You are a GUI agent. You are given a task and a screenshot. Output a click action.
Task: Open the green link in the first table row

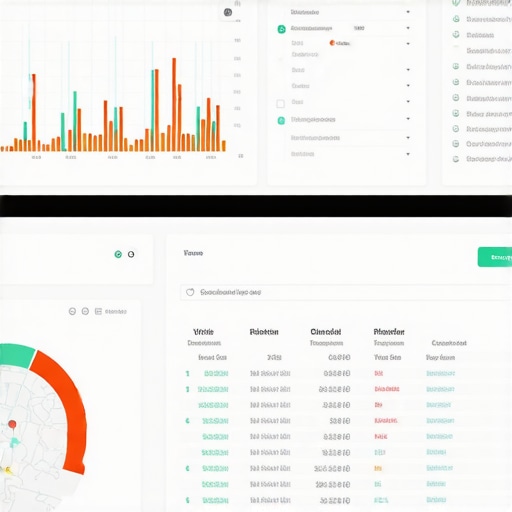coord(216,373)
